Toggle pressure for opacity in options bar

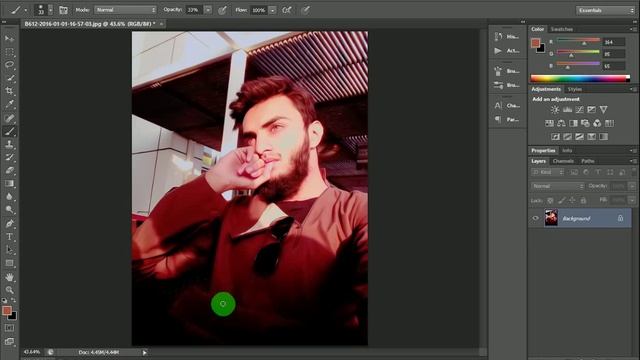click(222, 10)
